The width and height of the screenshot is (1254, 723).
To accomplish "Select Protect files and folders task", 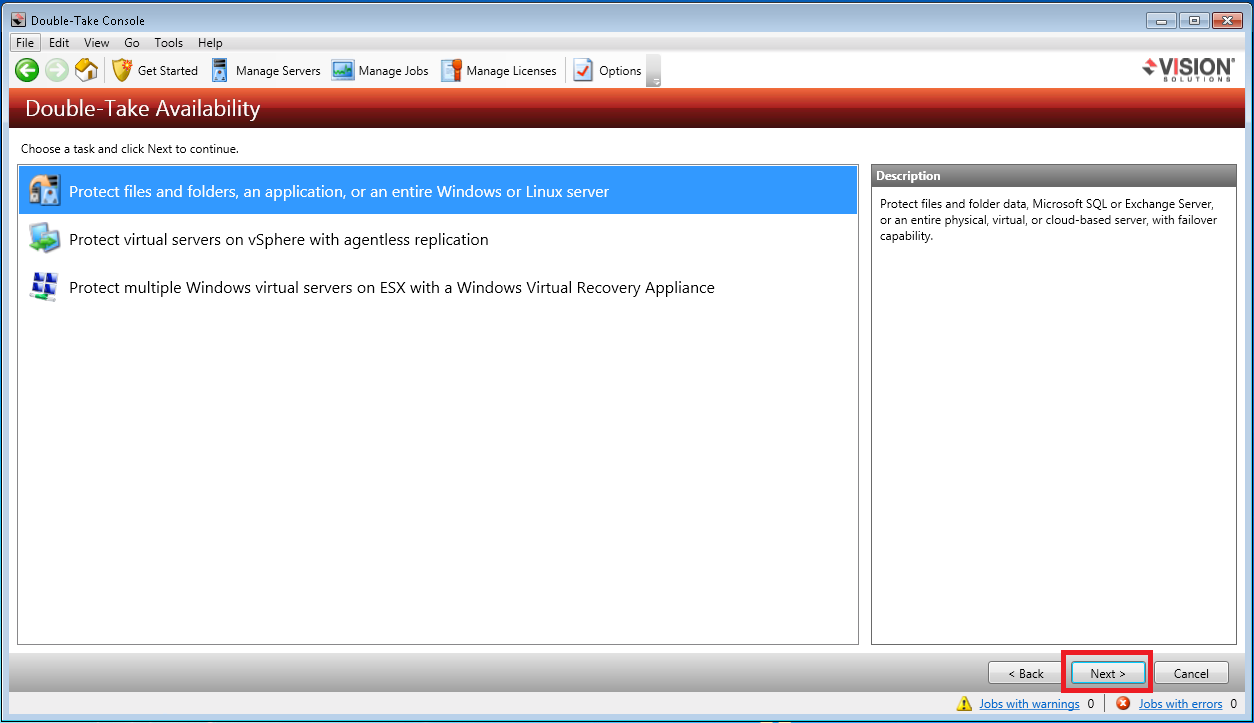I will coord(338,191).
